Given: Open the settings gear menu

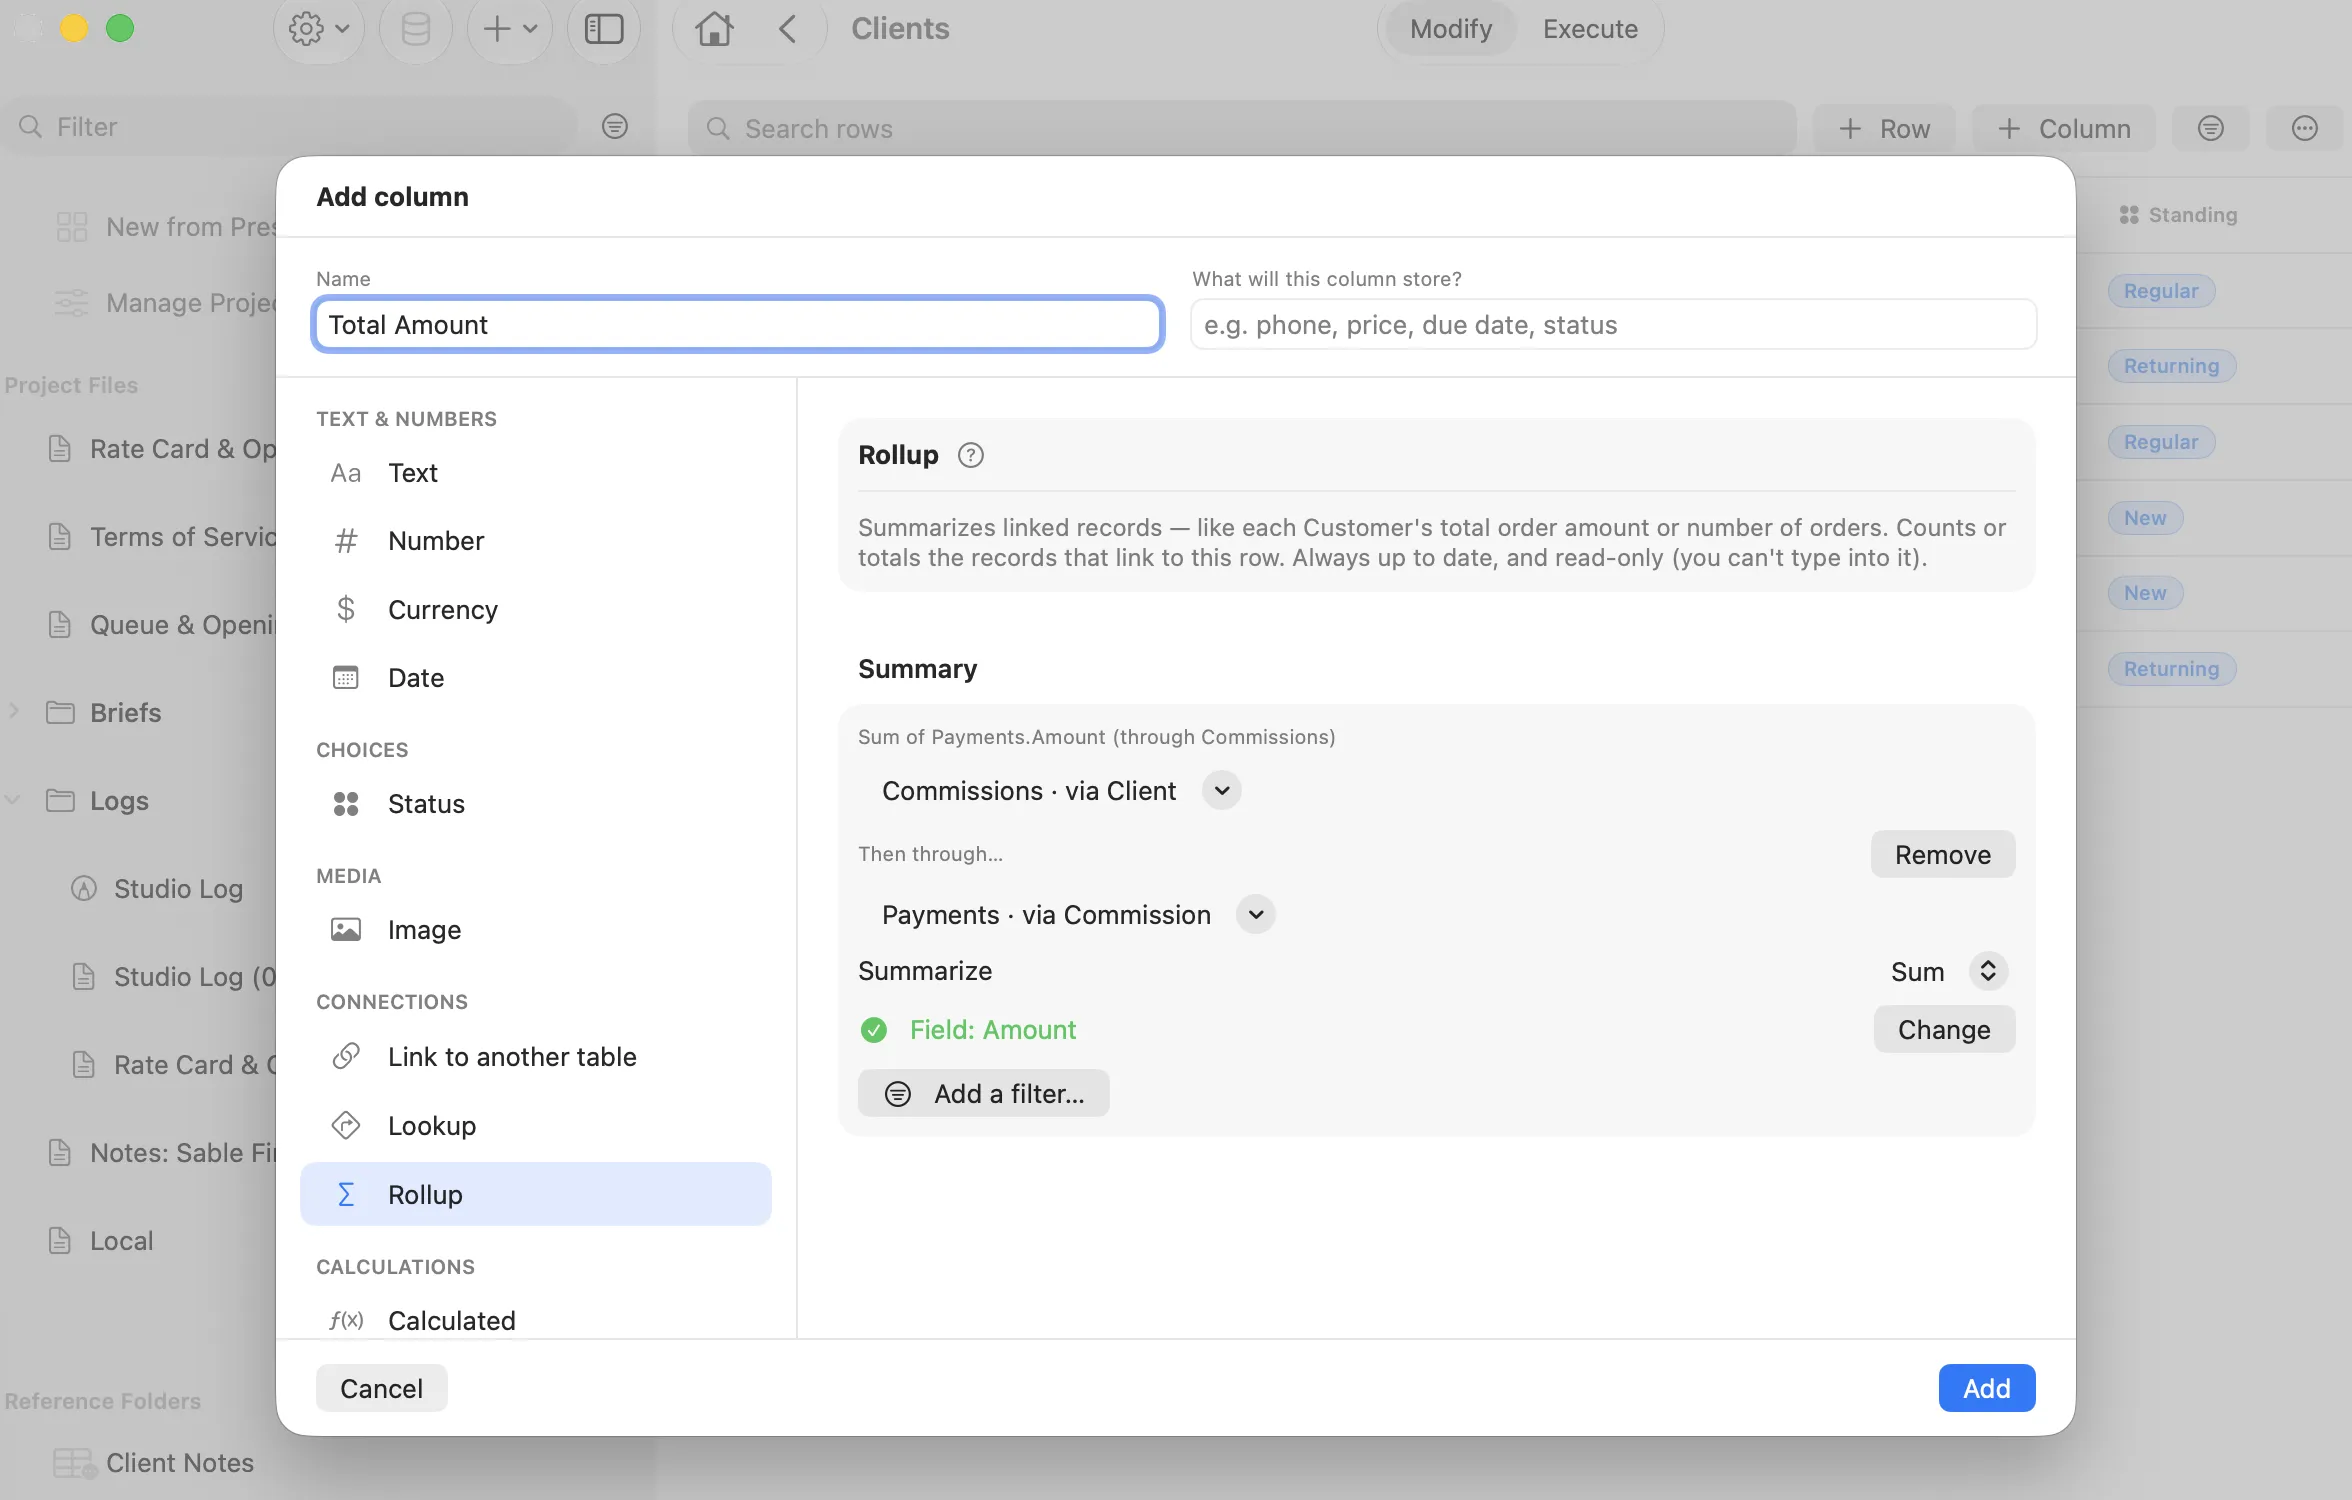Looking at the screenshot, I should coord(318,29).
